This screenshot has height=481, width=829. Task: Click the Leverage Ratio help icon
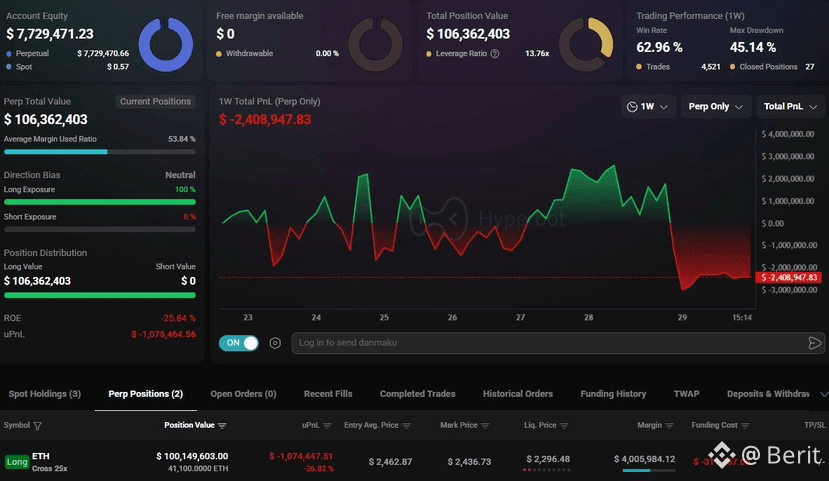coord(495,54)
